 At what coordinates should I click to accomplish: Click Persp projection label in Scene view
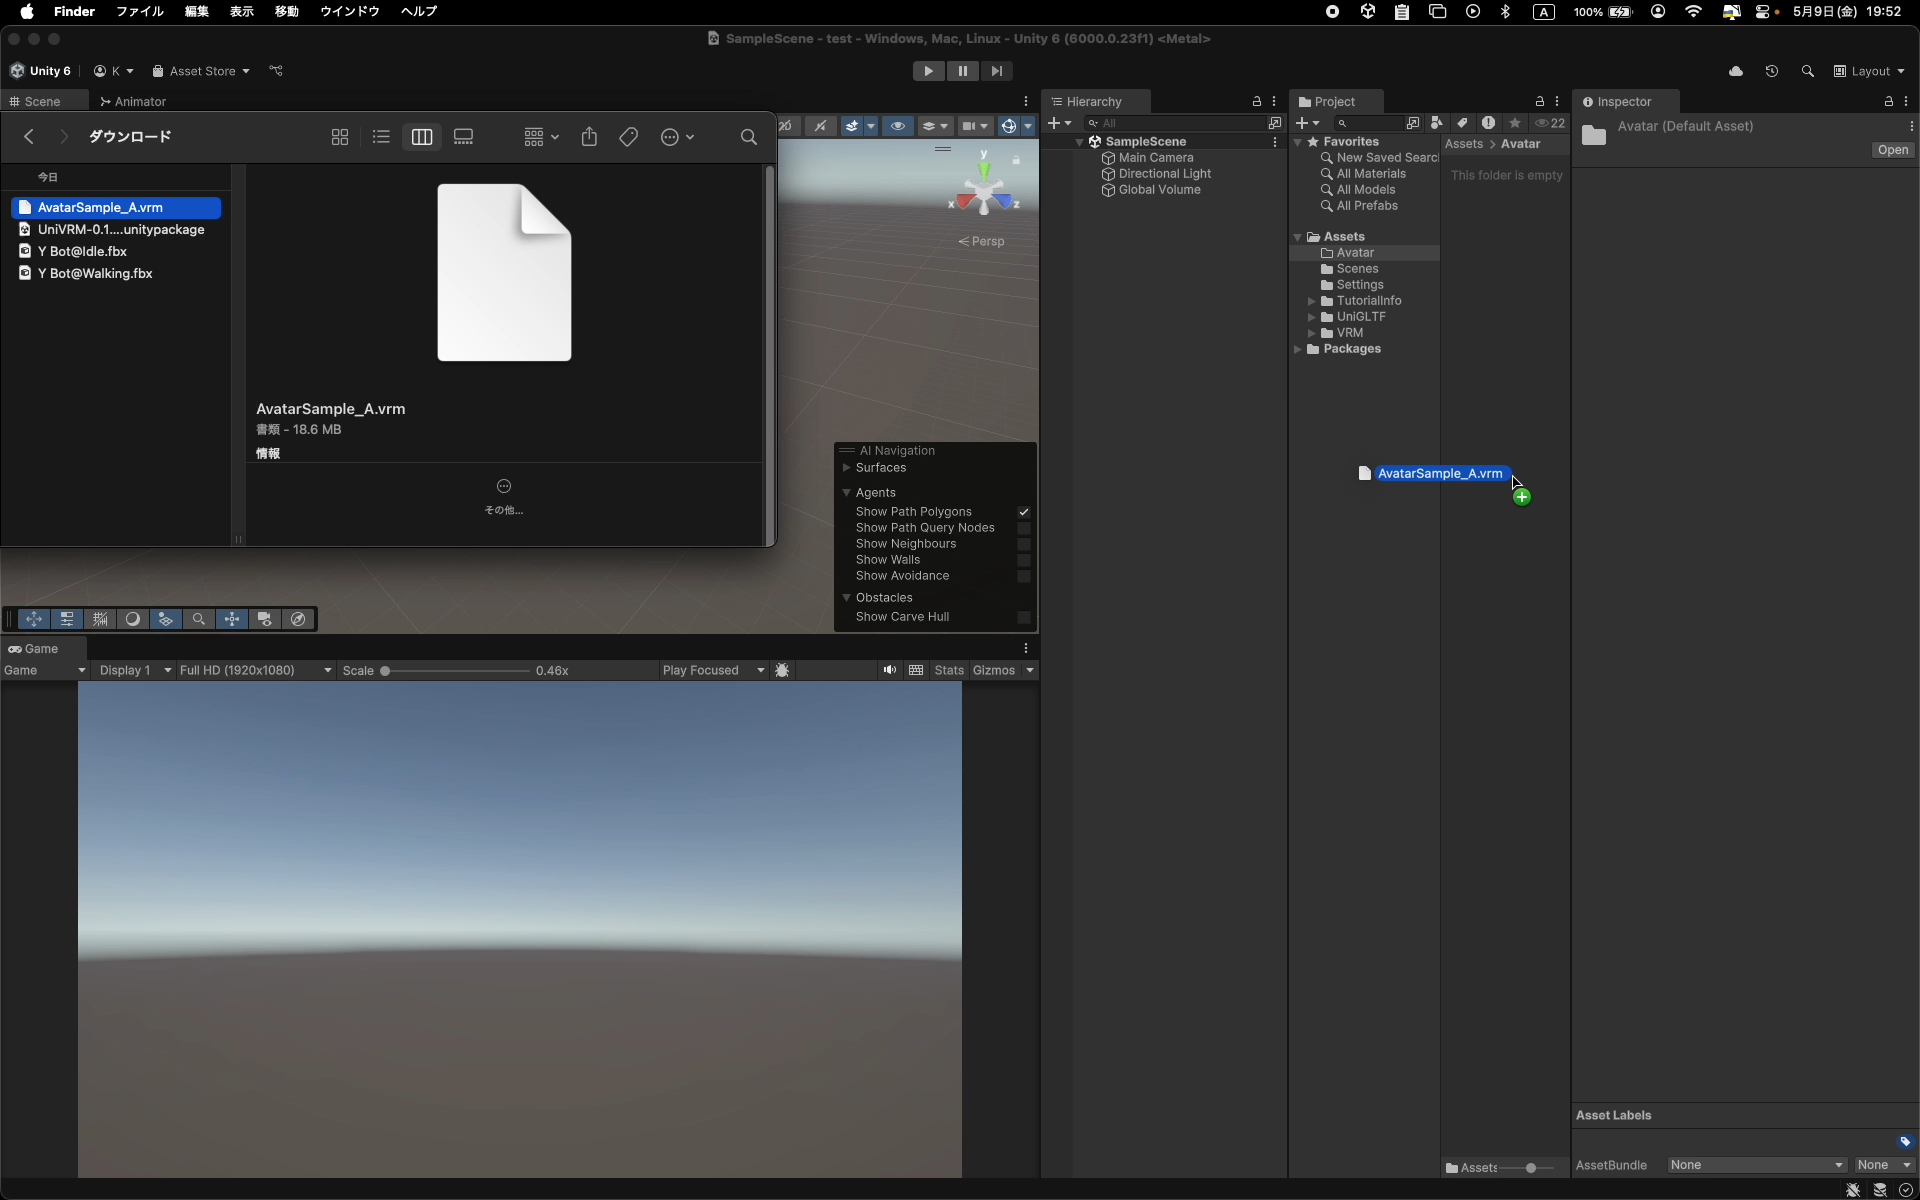[981, 241]
